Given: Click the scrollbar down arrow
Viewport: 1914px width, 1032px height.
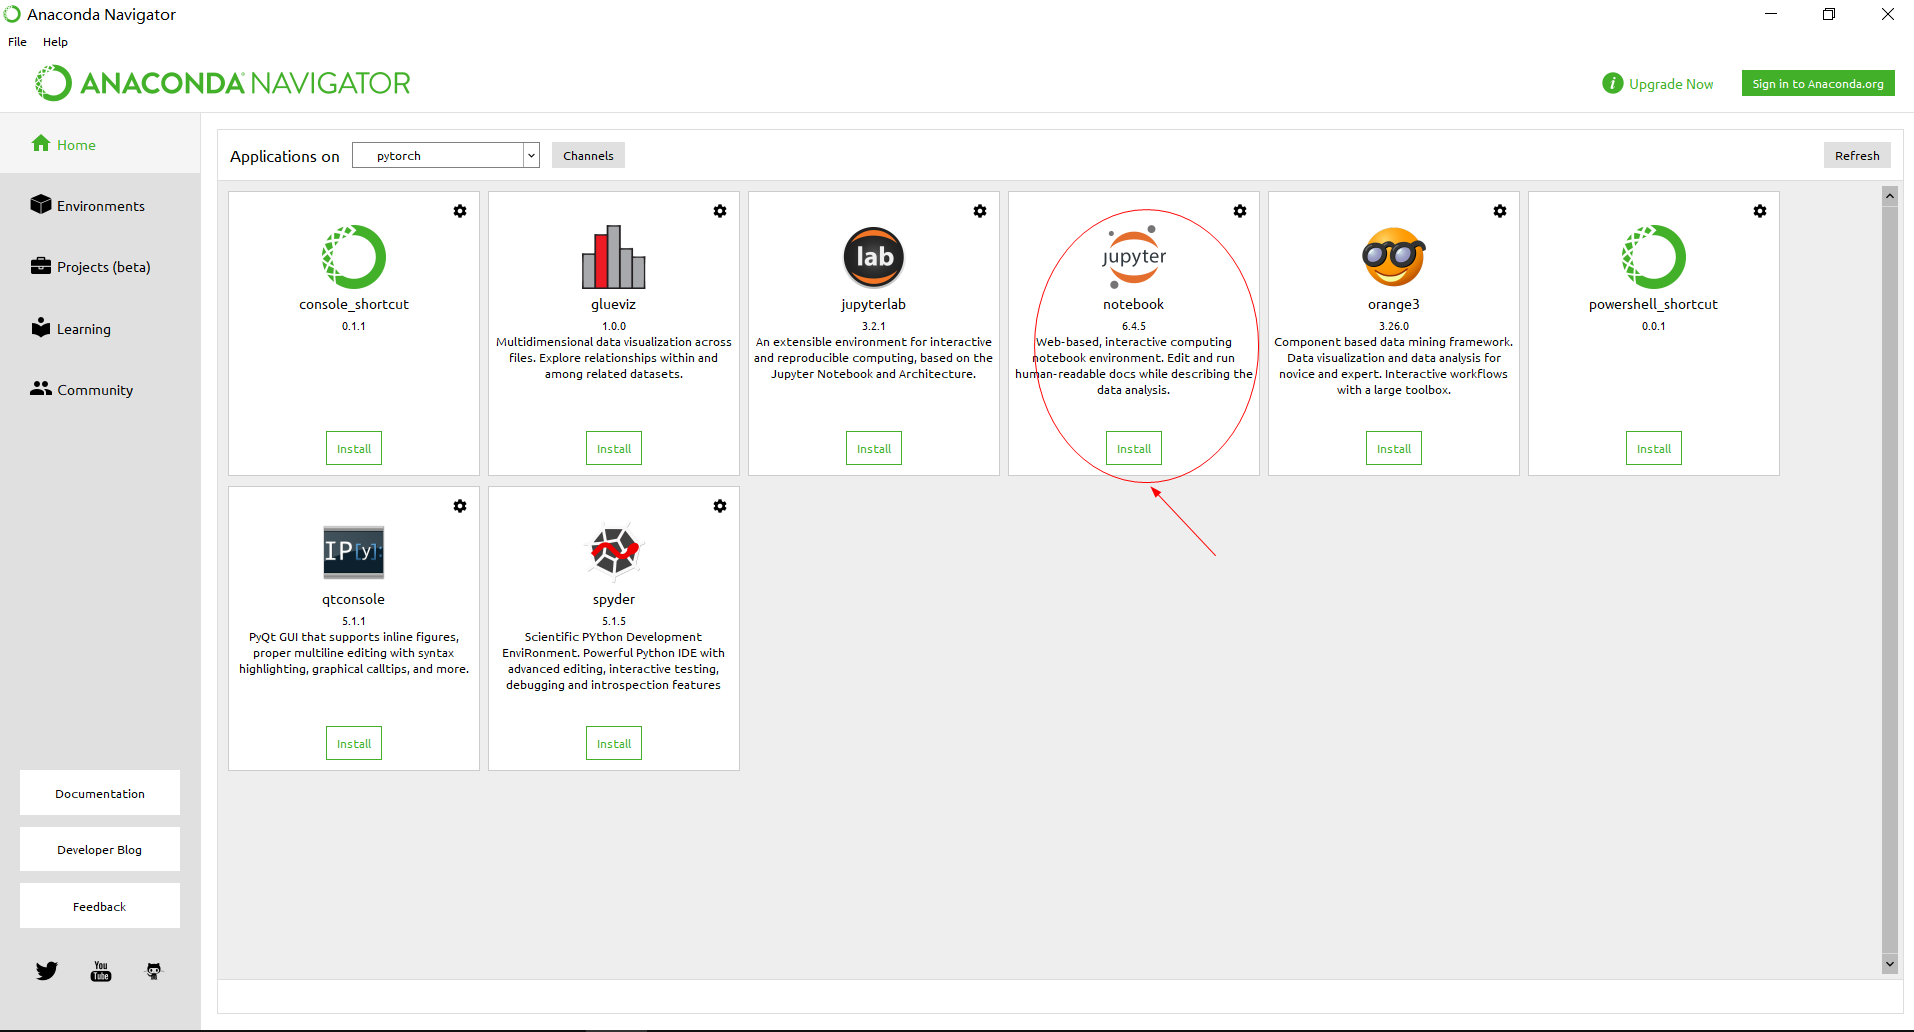Looking at the screenshot, I should coord(1890,964).
